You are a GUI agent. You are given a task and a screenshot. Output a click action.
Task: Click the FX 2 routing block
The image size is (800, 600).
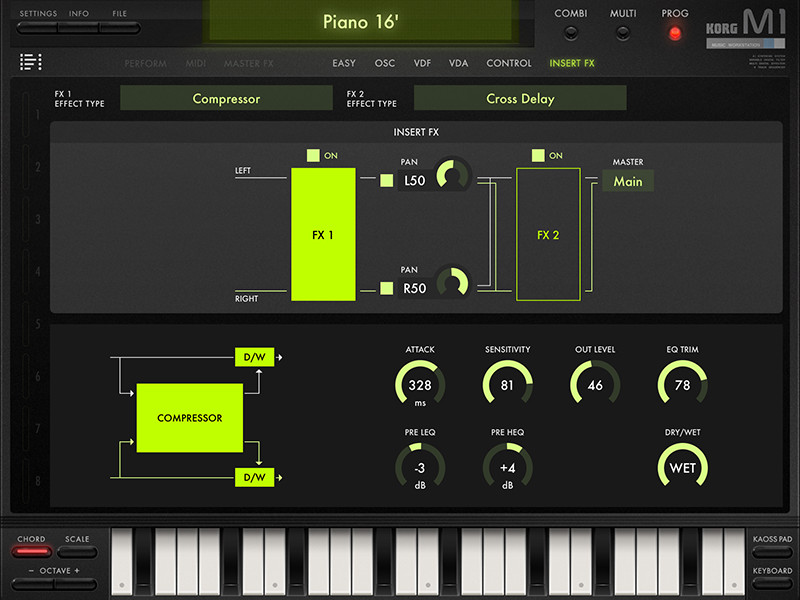(548, 234)
